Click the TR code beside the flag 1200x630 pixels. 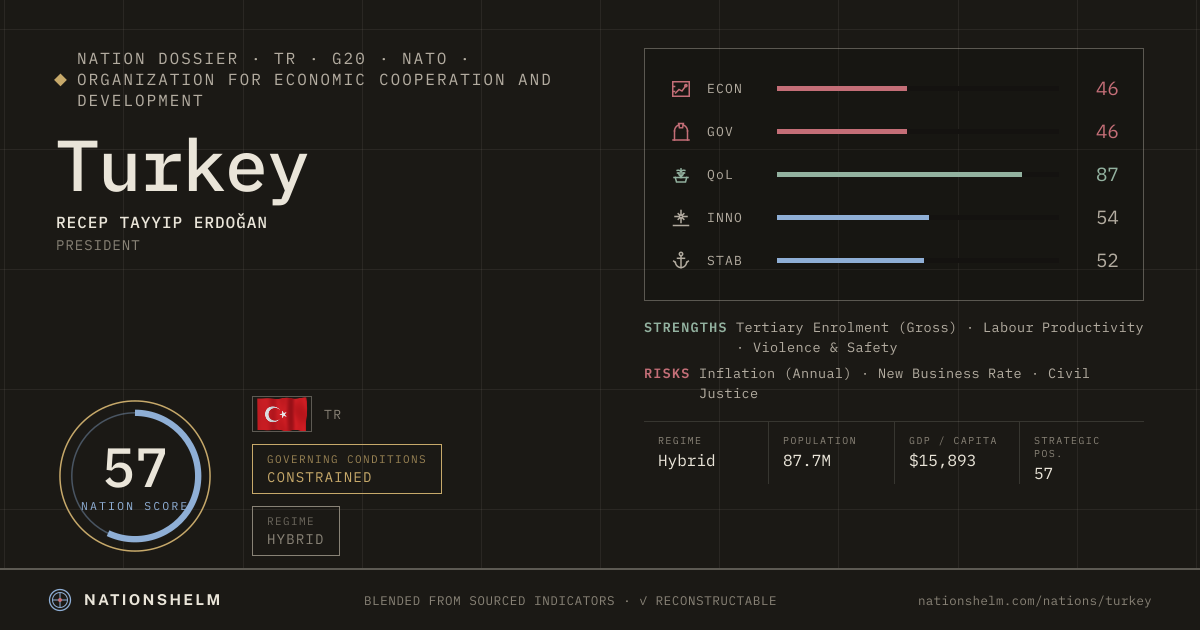pyautogui.click(x=333, y=415)
